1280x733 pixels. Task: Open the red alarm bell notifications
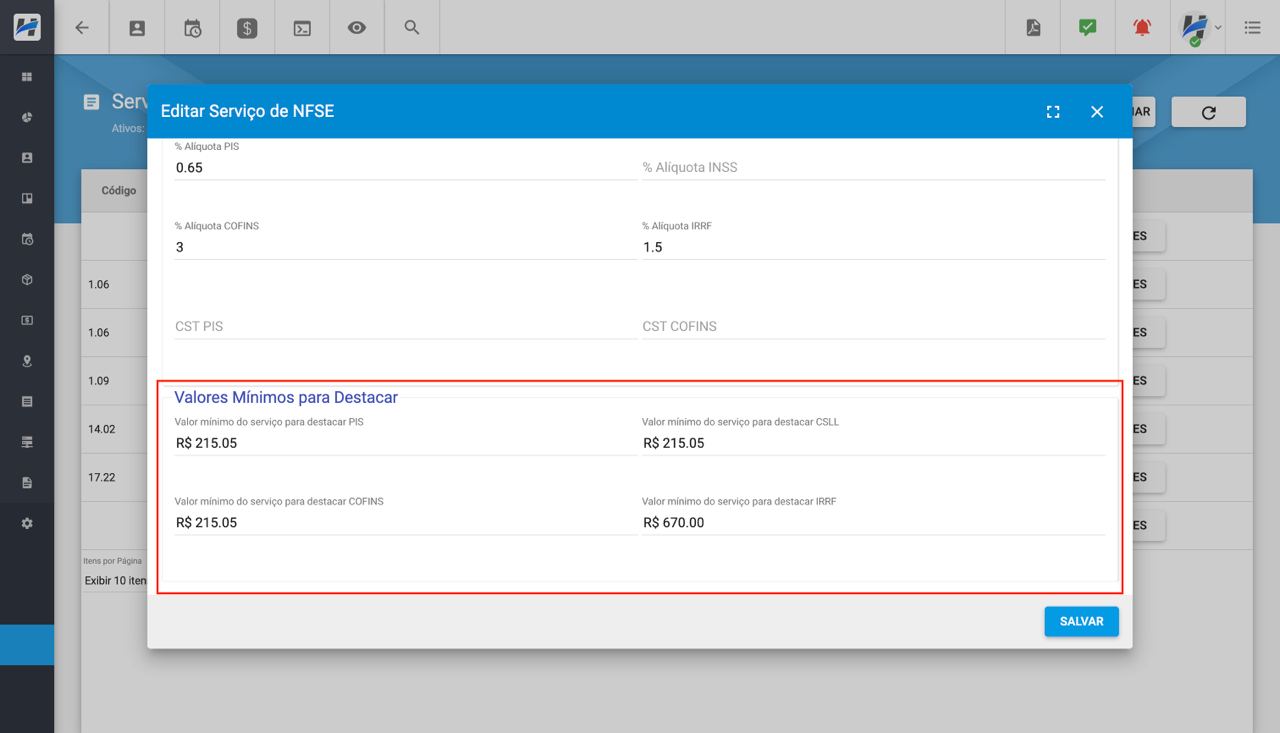tap(1142, 28)
